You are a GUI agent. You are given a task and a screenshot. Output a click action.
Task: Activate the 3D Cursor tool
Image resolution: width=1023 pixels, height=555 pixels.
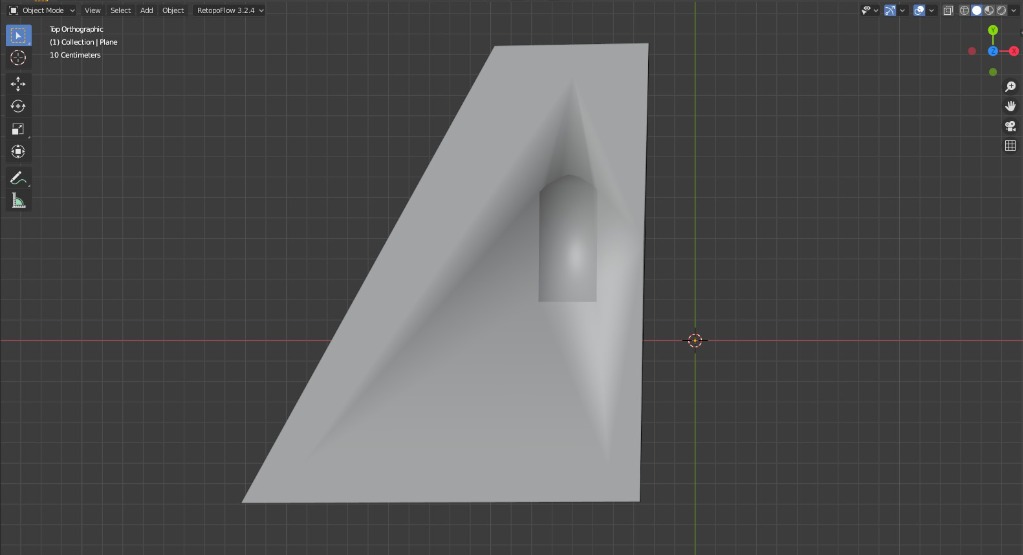click(x=18, y=58)
